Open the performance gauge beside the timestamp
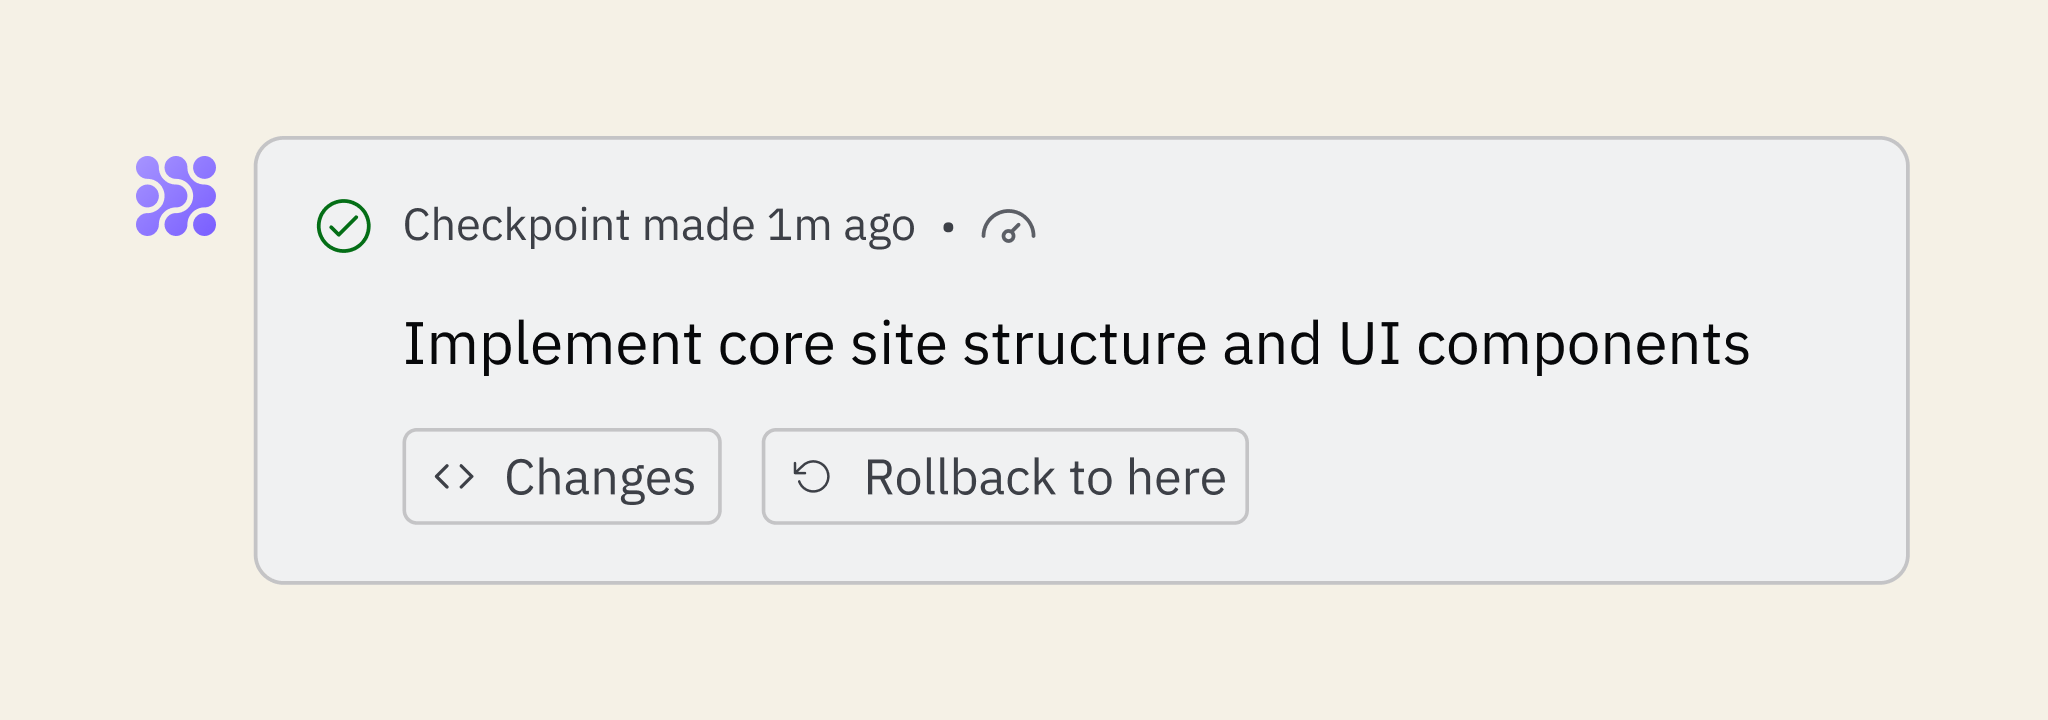This screenshot has width=2048, height=720. tap(1008, 226)
